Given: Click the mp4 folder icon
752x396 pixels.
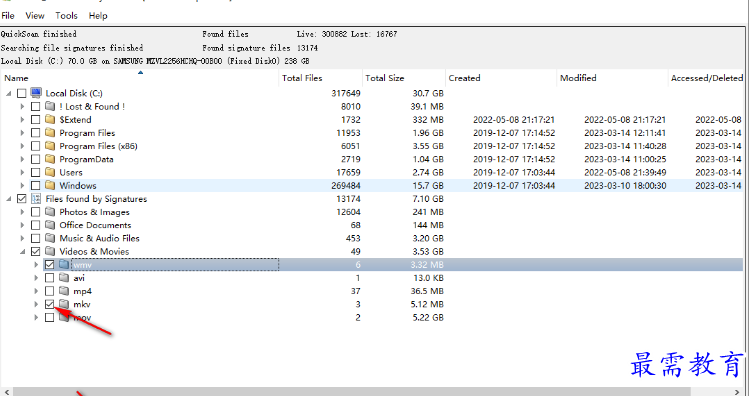Looking at the screenshot, I should coord(64,291).
